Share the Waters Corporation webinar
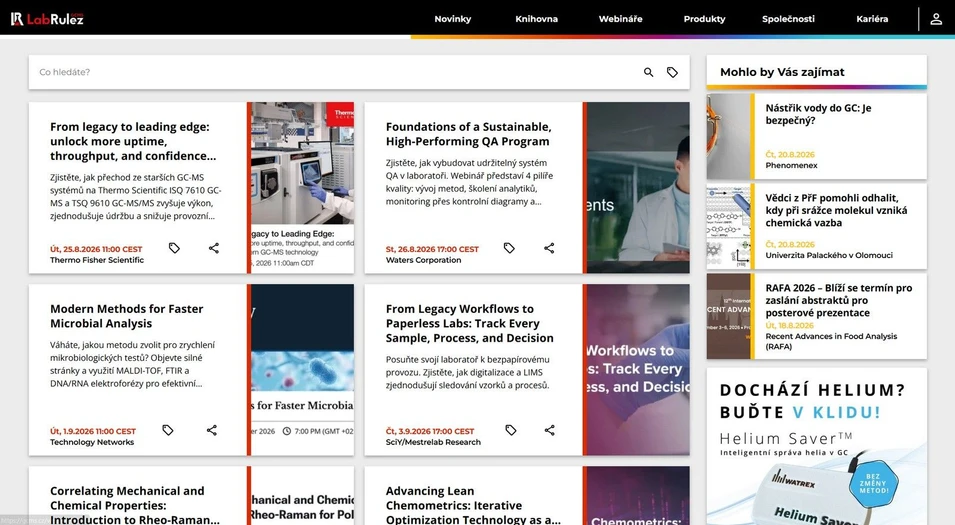 (549, 248)
